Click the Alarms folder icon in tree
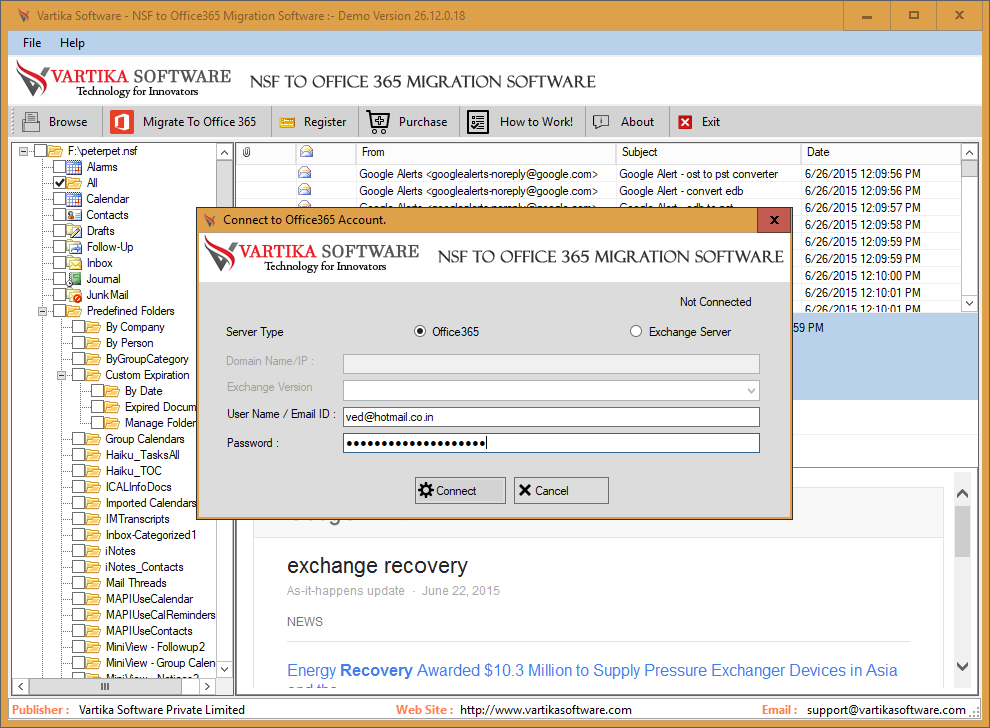The width and height of the screenshot is (990, 728). [75, 167]
